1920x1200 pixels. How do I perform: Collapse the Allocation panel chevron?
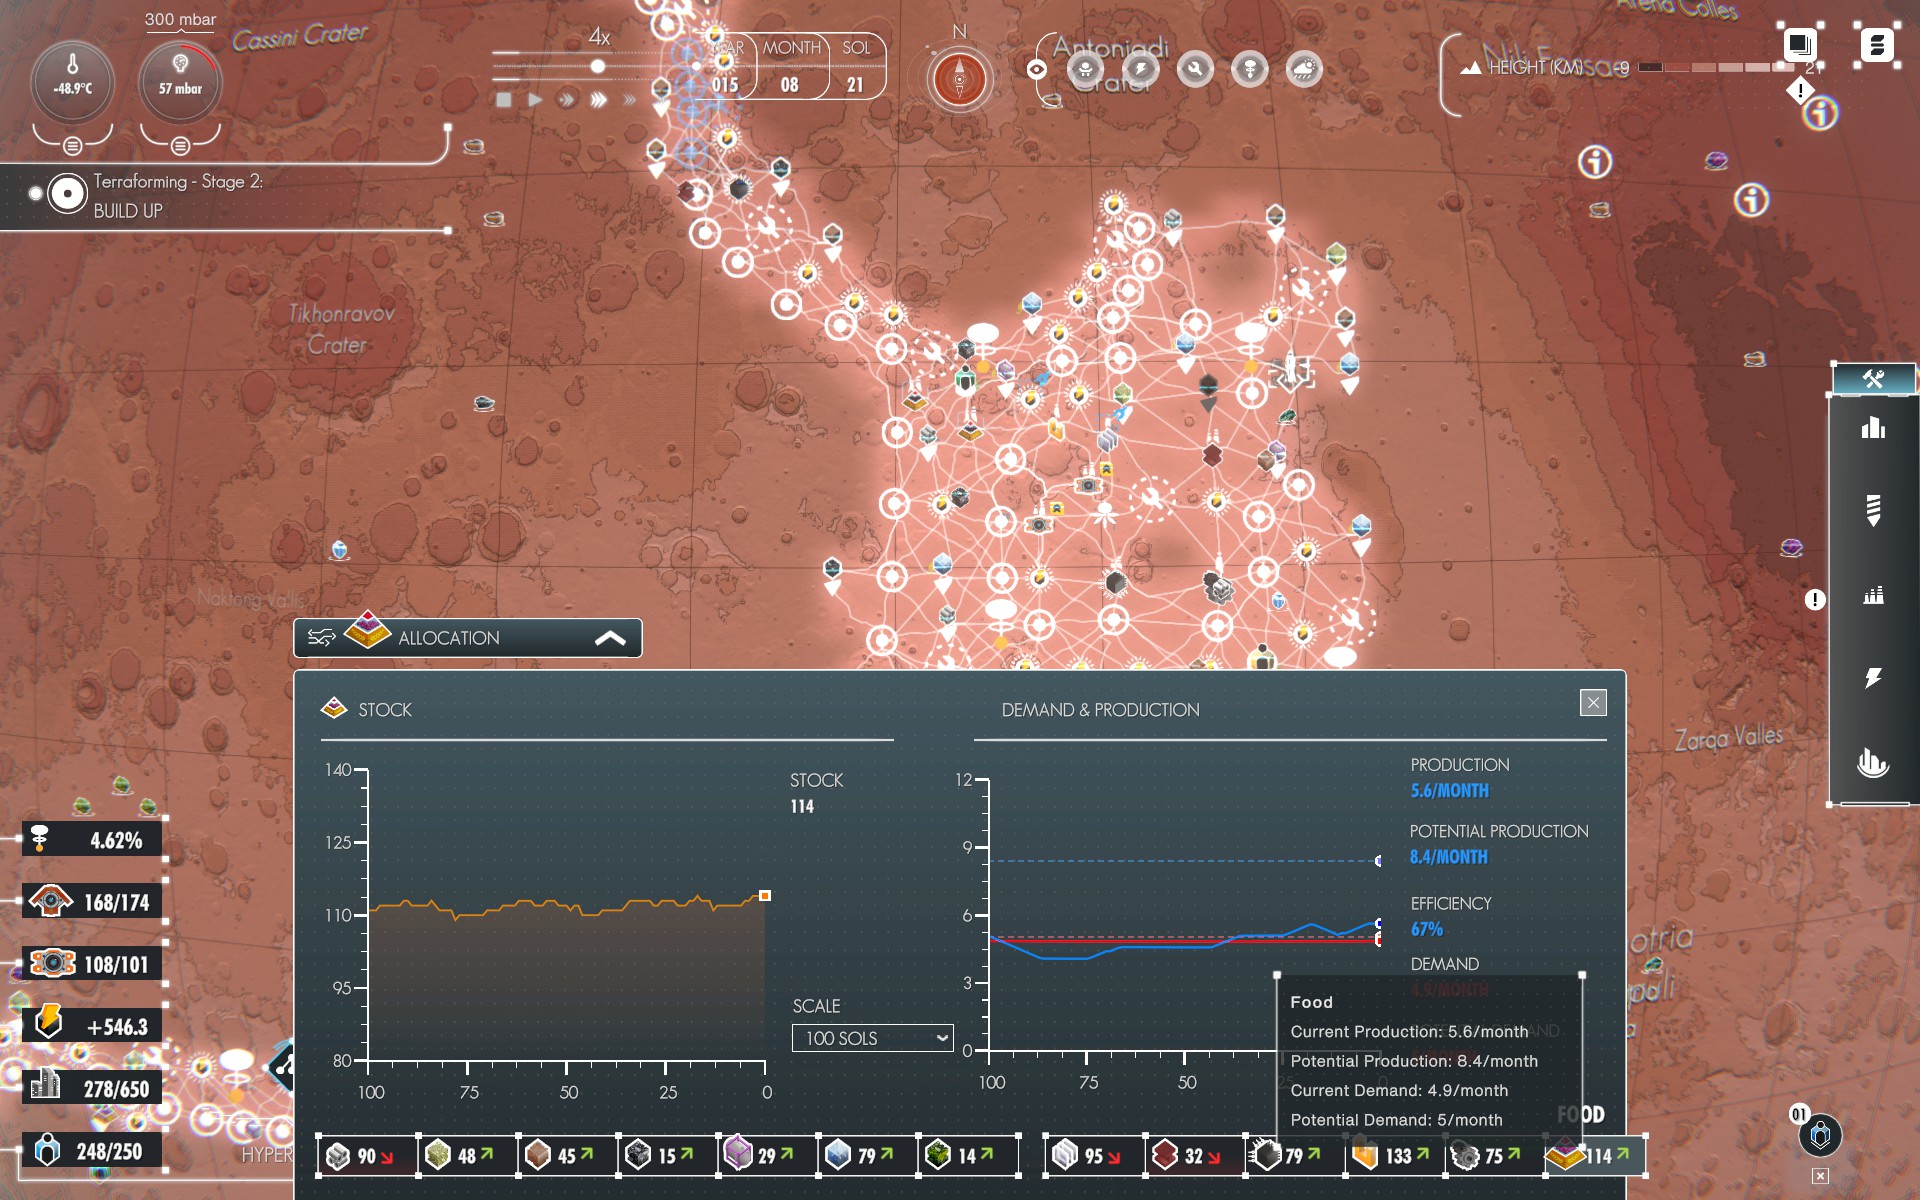(x=610, y=638)
